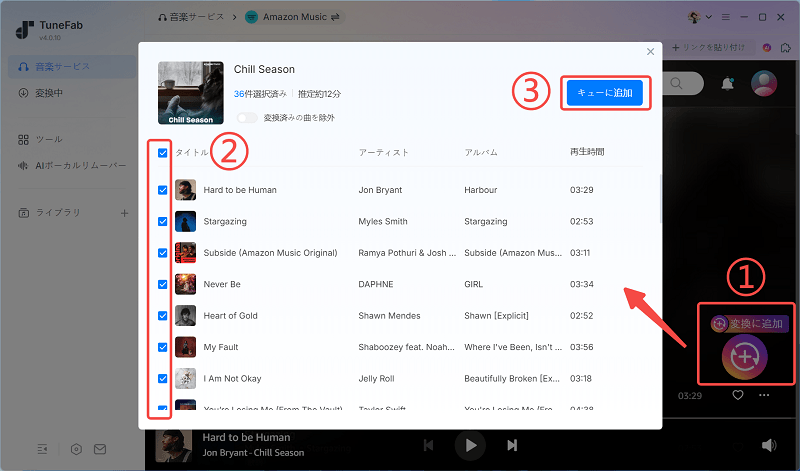The height and width of the screenshot is (471, 800).
Task: Click Heart of Gold track artwork
Action: pos(186,316)
